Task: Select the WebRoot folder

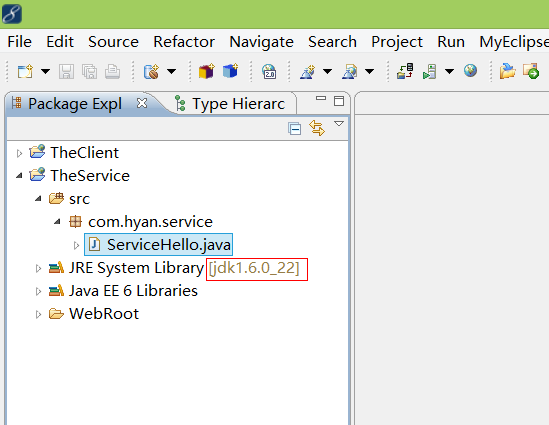Action: (104, 314)
